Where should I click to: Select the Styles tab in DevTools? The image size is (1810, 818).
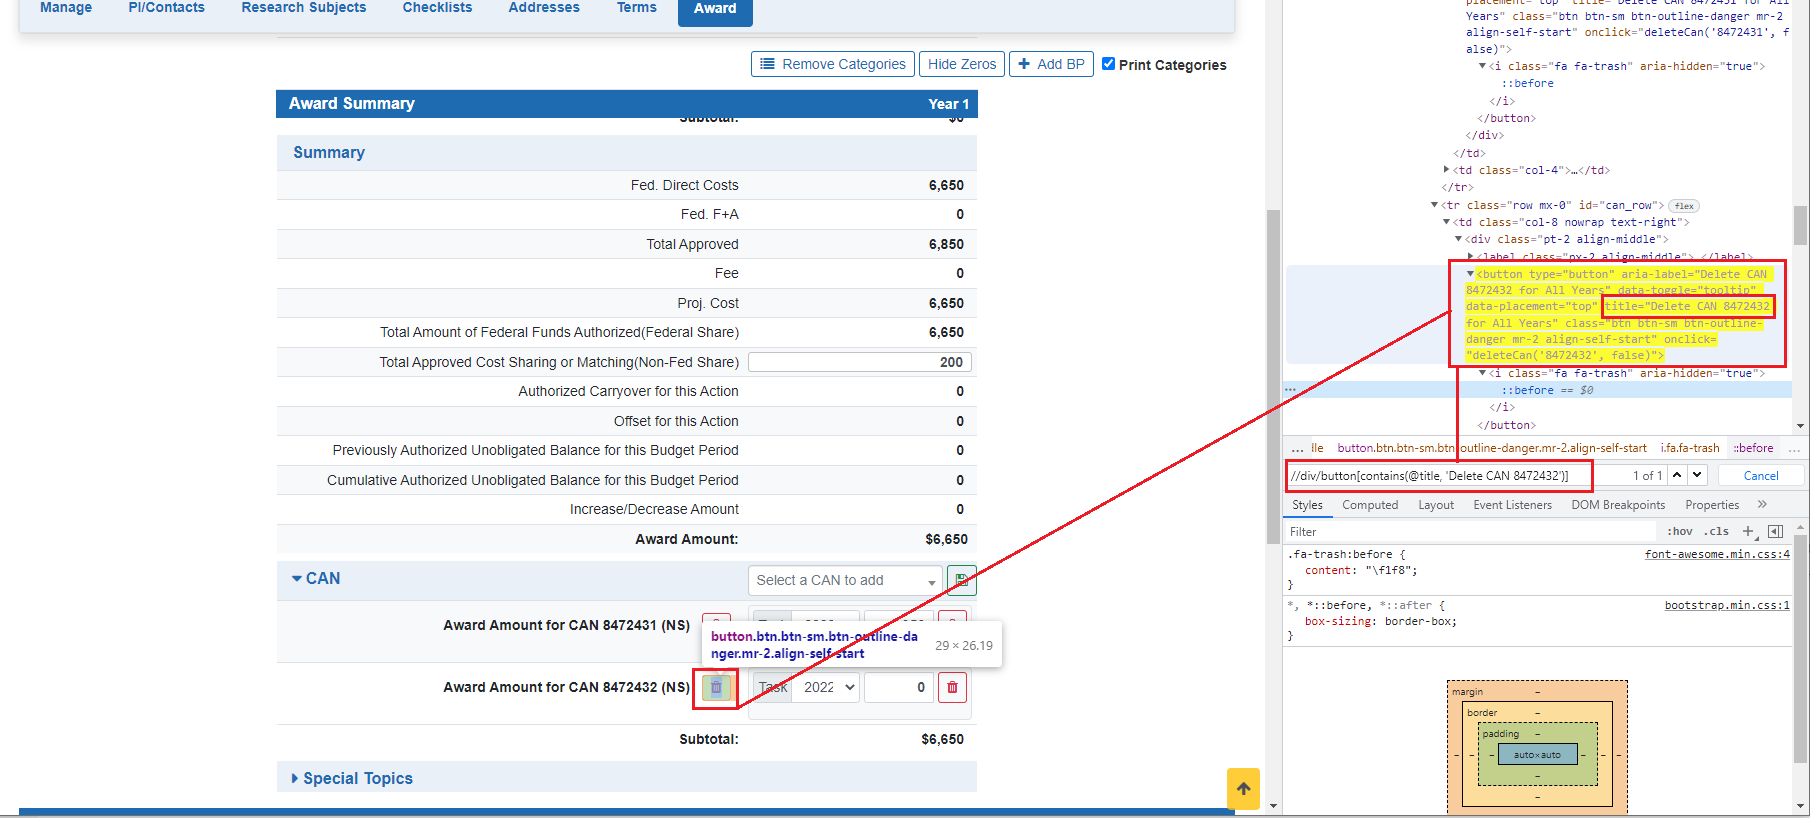pyautogui.click(x=1307, y=505)
